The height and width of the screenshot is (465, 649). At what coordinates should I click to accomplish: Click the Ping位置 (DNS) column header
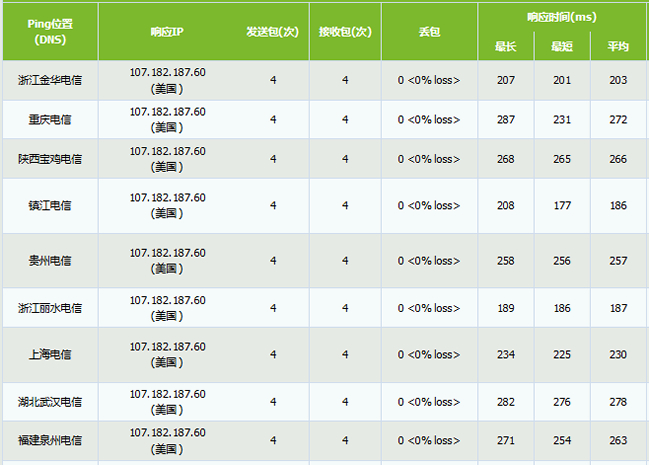tap(49, 31)
